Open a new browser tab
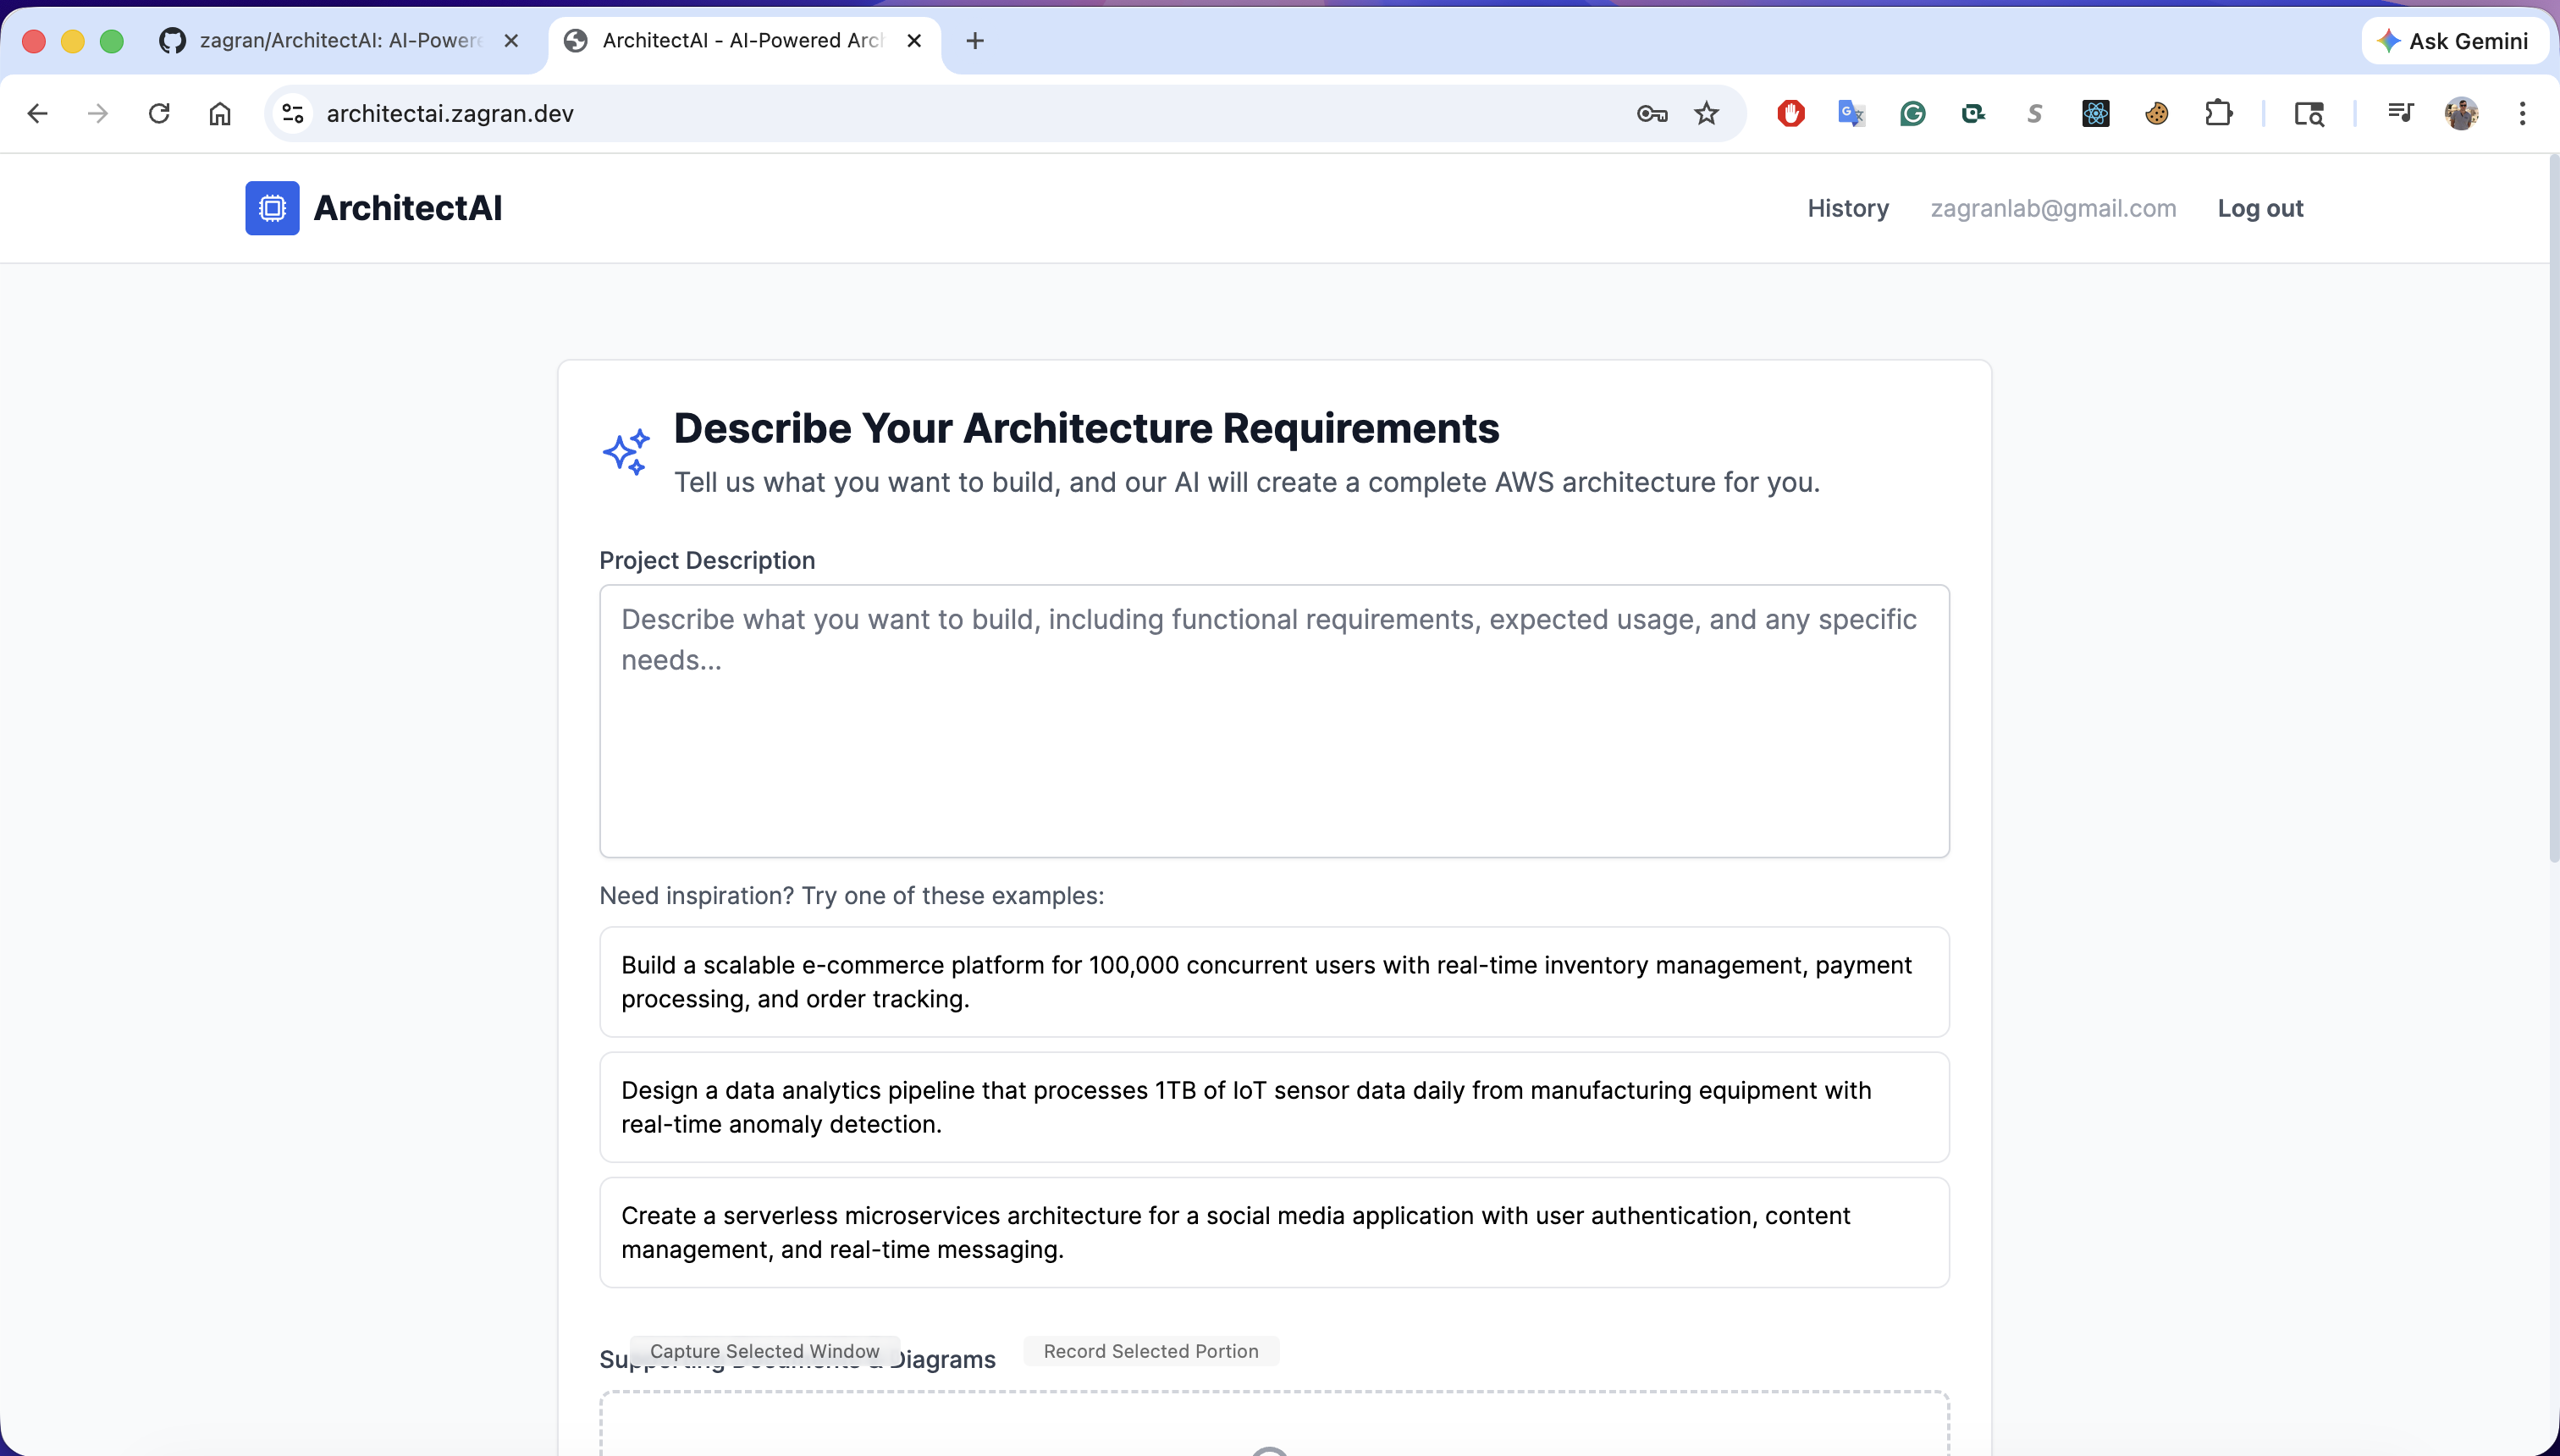This screenshot has width=2560, height=1456. 975,41
